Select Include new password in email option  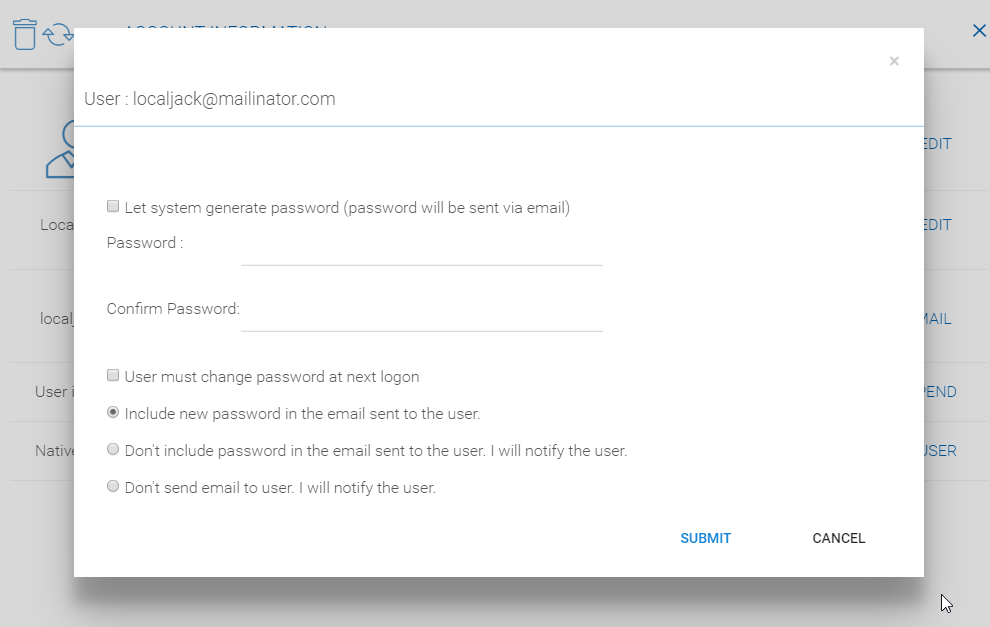point(113,412)
